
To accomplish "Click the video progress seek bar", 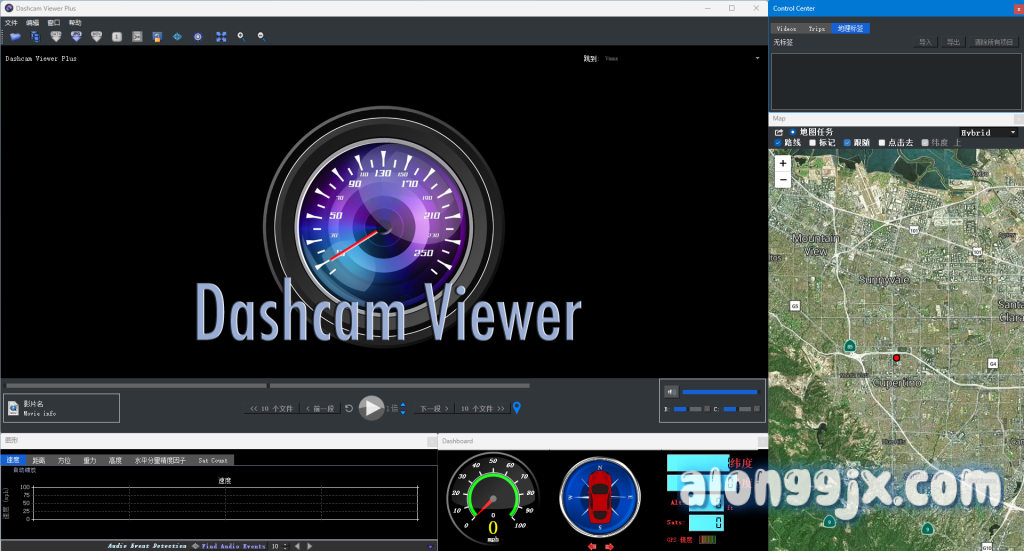I will pos(267,385).
